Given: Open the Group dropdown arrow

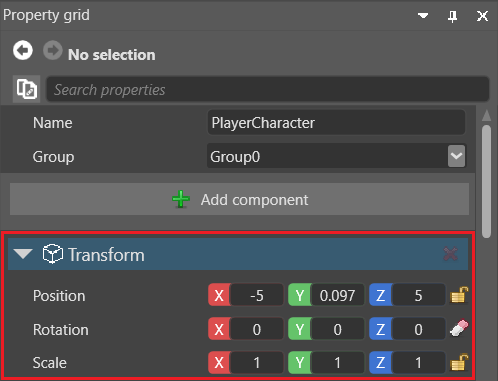Looking at the screenshot, I should [456, 156].
